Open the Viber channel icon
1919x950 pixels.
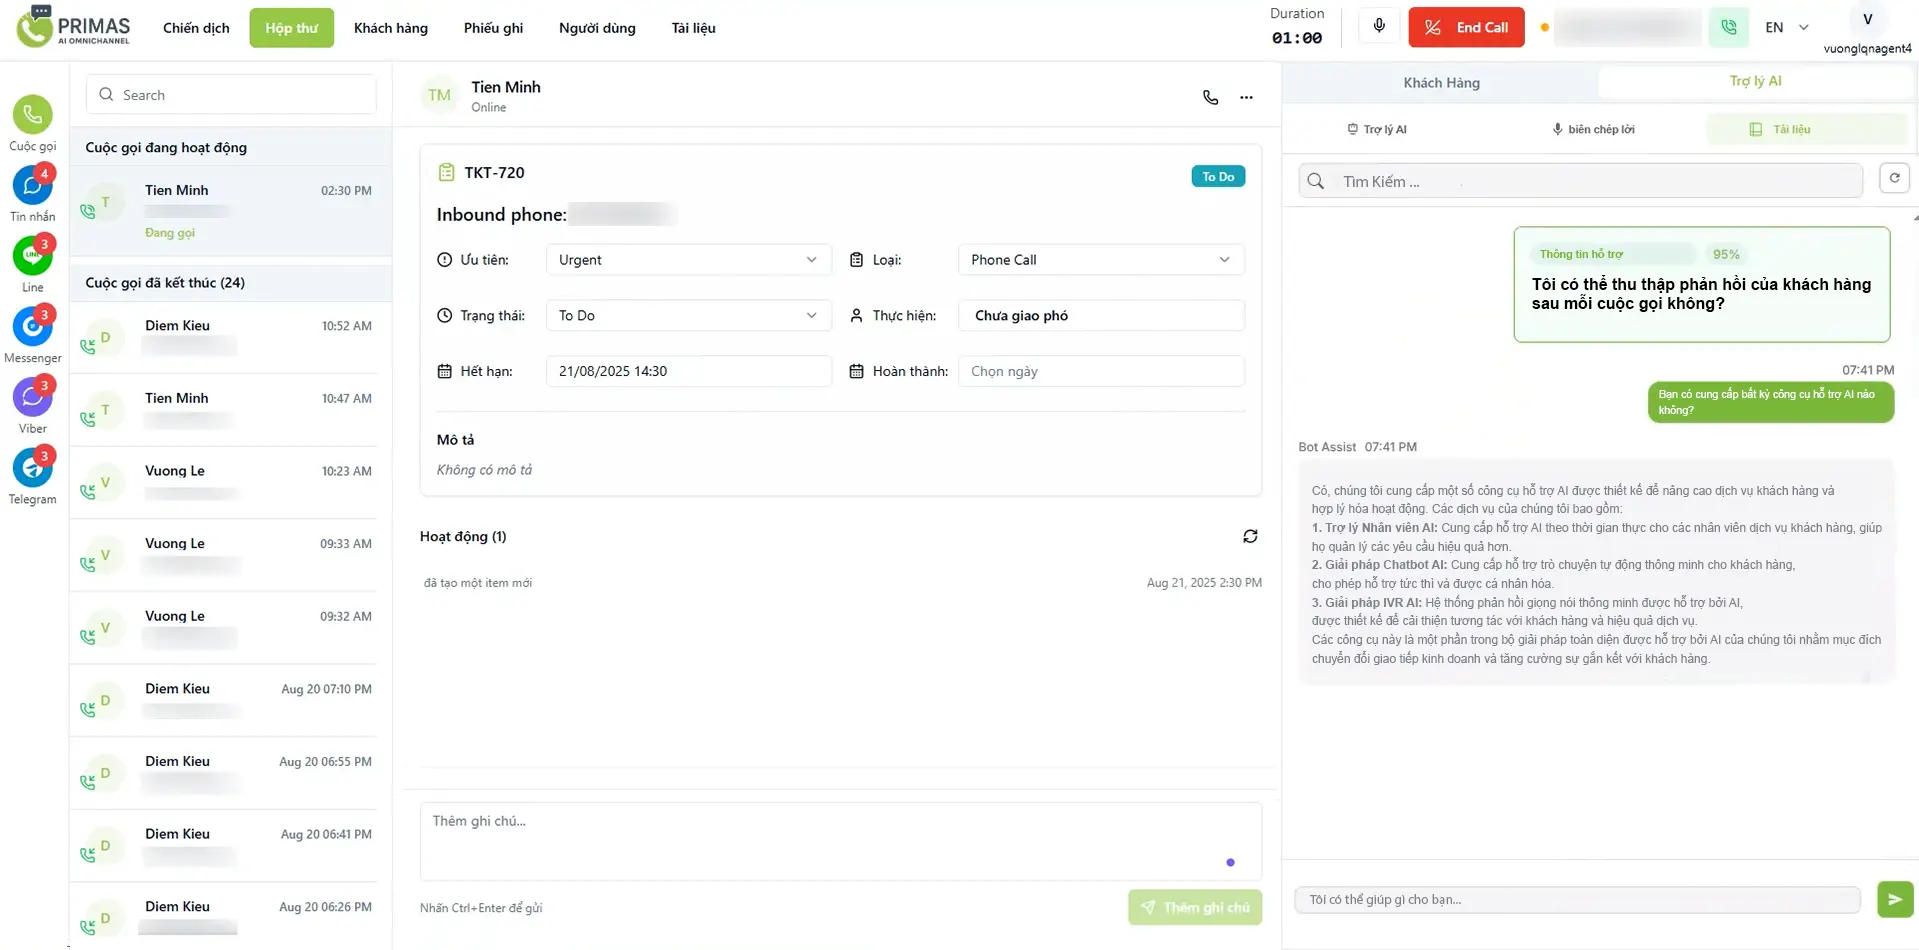[32, 398]
